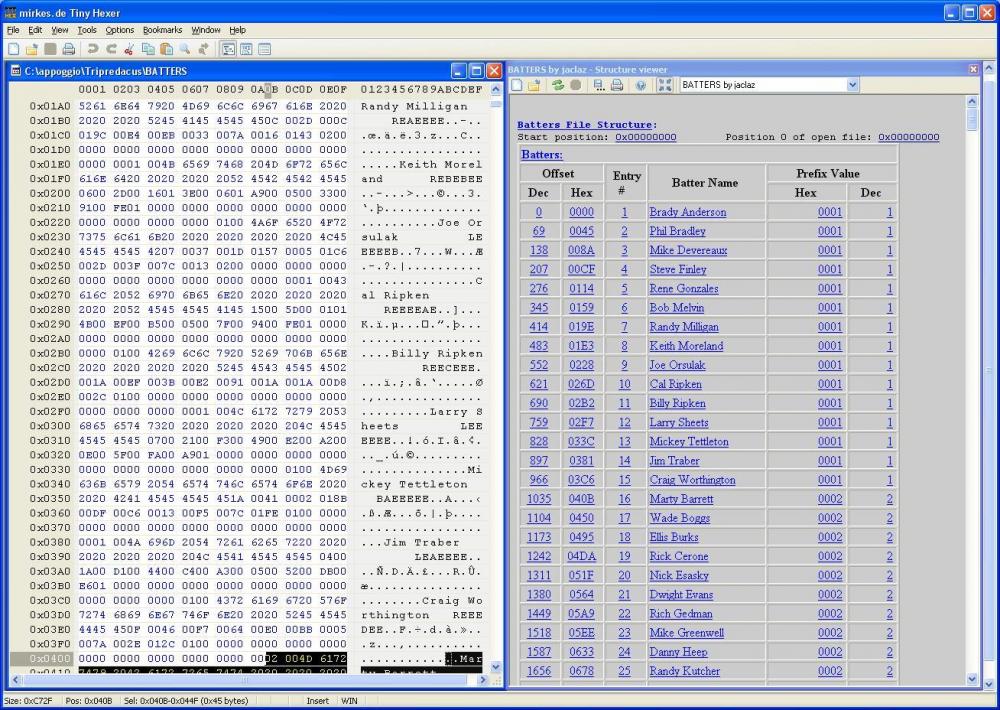Screen dimensions: 1000x710
Task: Toggle the first view-mode button in main toolbar
Action: [x=228, y=48]
